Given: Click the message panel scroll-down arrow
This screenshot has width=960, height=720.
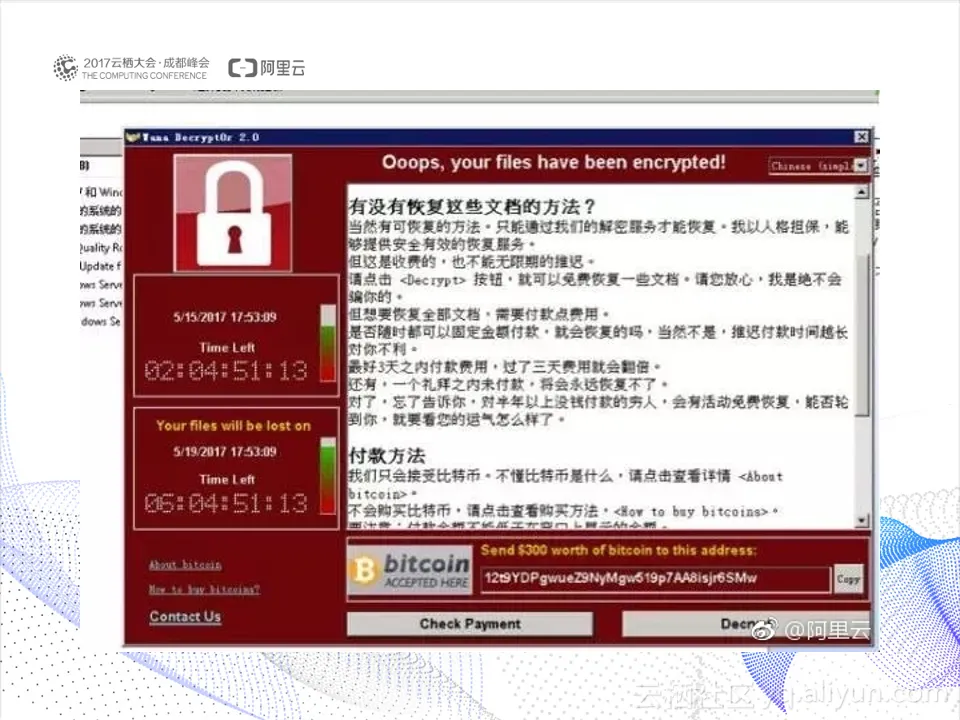Looking at the screenshot, I should pos(861,520).
